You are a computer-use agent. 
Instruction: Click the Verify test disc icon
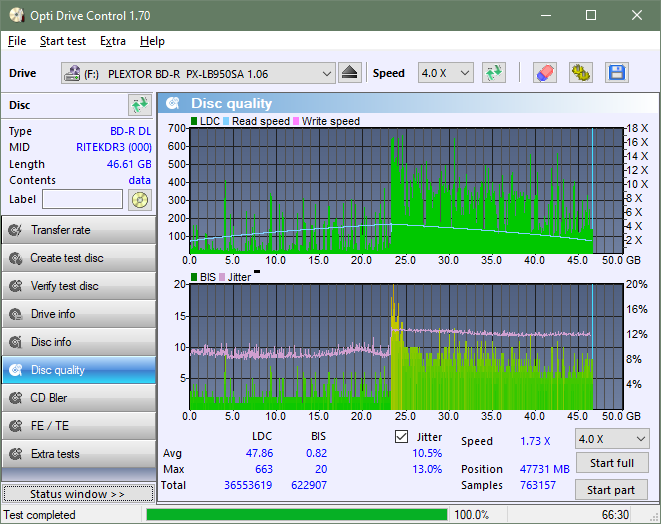point(16,286)
